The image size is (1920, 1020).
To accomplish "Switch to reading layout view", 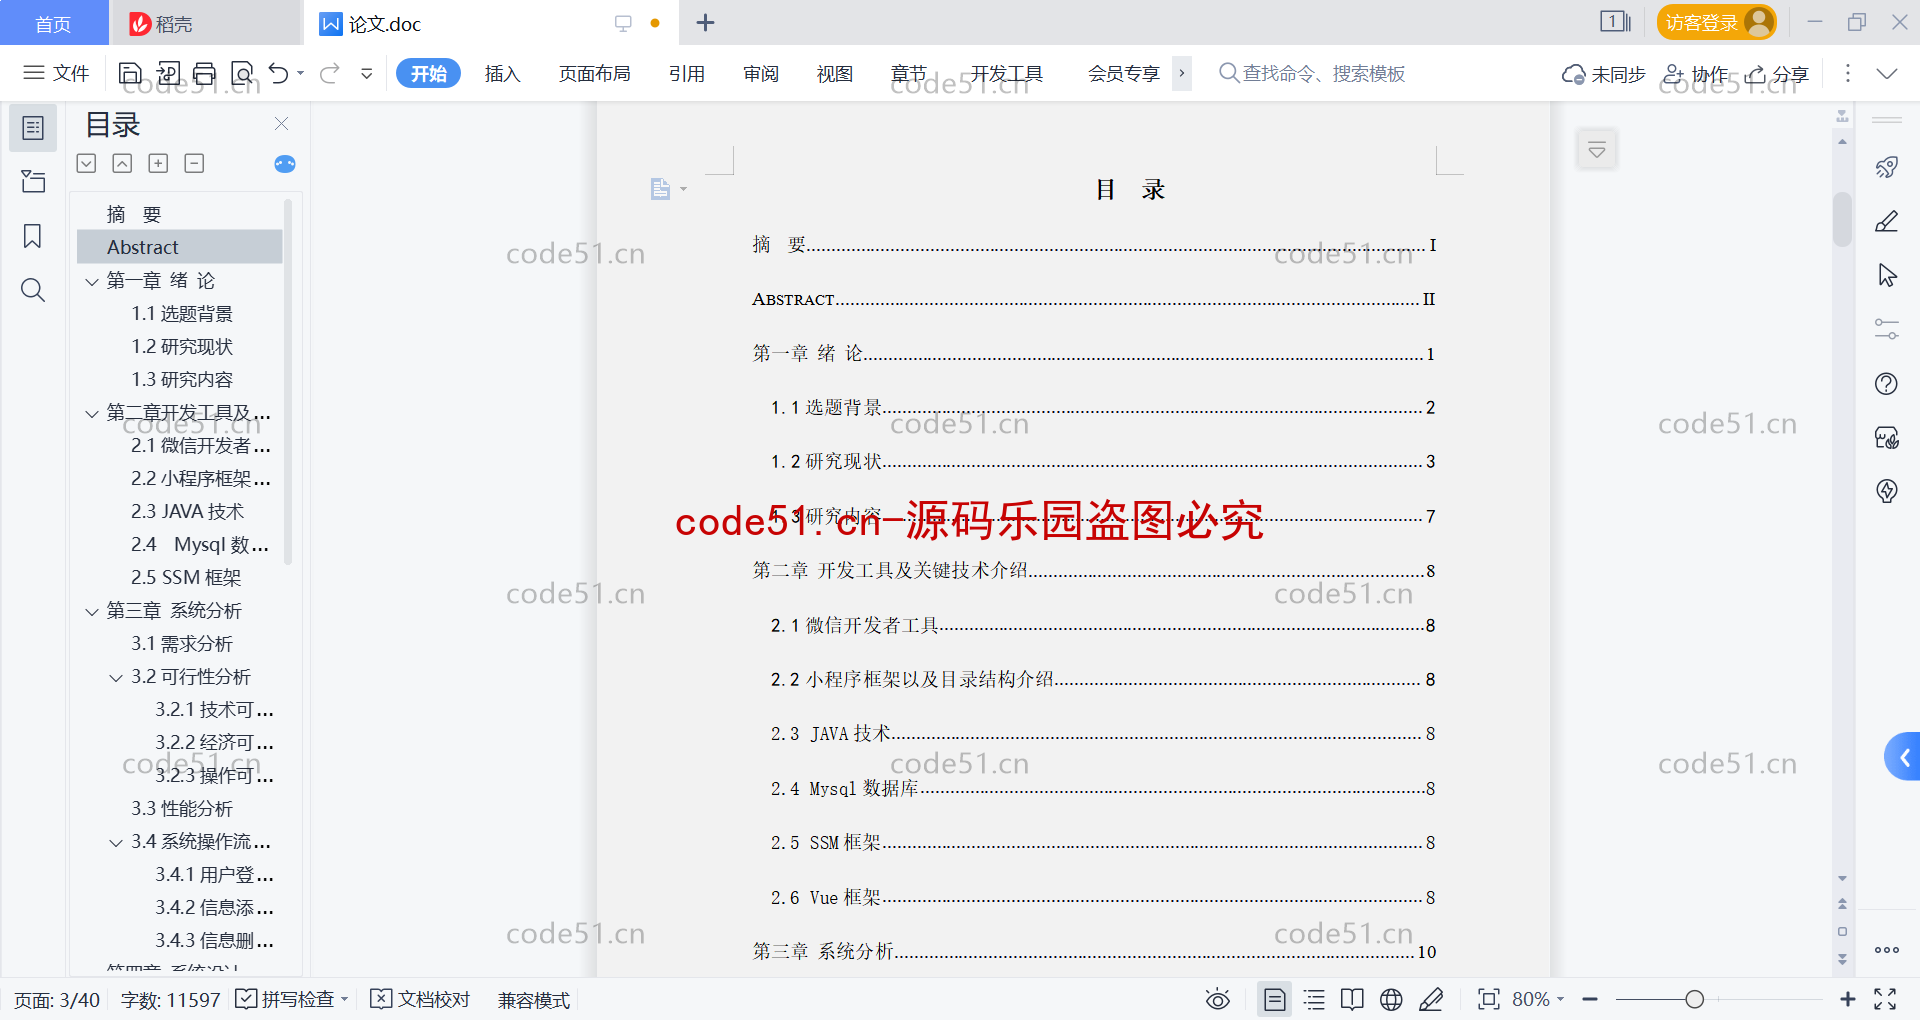I will 1352,999.
